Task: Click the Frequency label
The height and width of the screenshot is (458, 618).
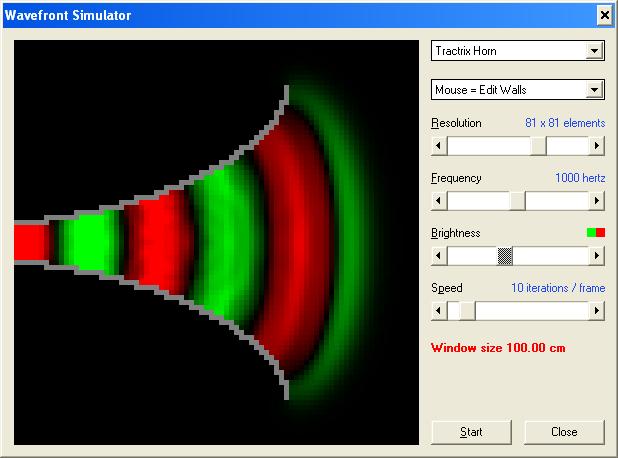Action: pyautogui.click(x=456, y=178)
